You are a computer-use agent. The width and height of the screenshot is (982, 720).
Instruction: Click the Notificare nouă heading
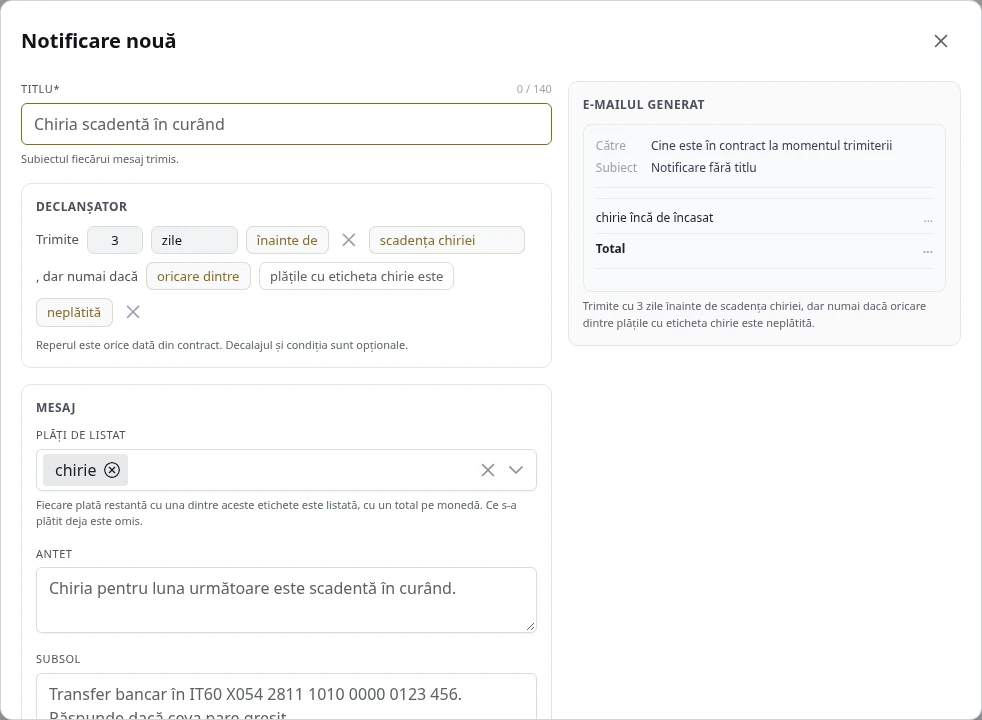coord(98,41)
